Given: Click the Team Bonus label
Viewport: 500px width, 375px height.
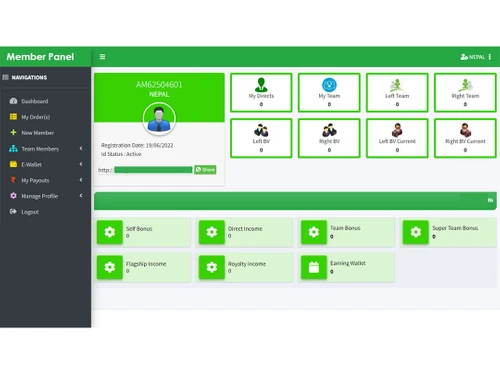Looking at the screenshot, I should pyautogui.click(x=345, y=228).
